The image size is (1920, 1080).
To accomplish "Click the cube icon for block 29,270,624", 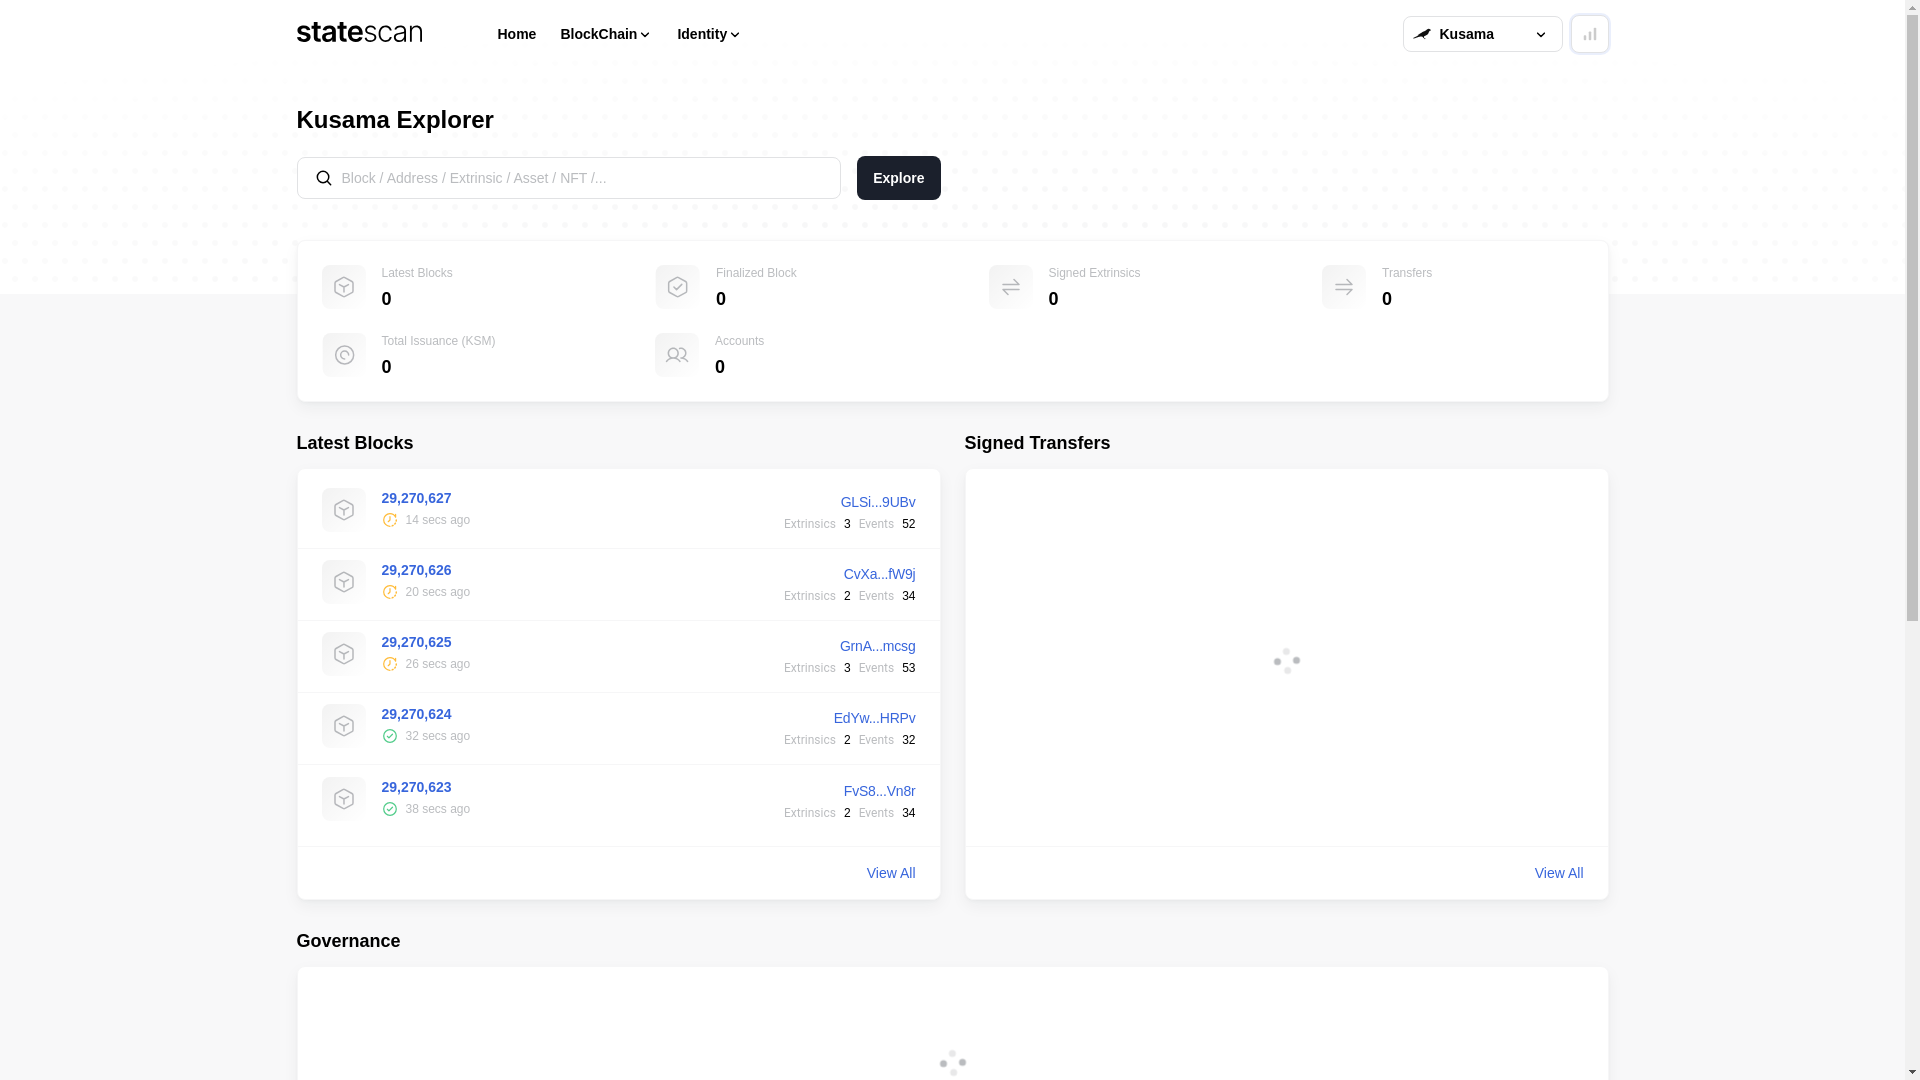I will [x=343, y=726].
